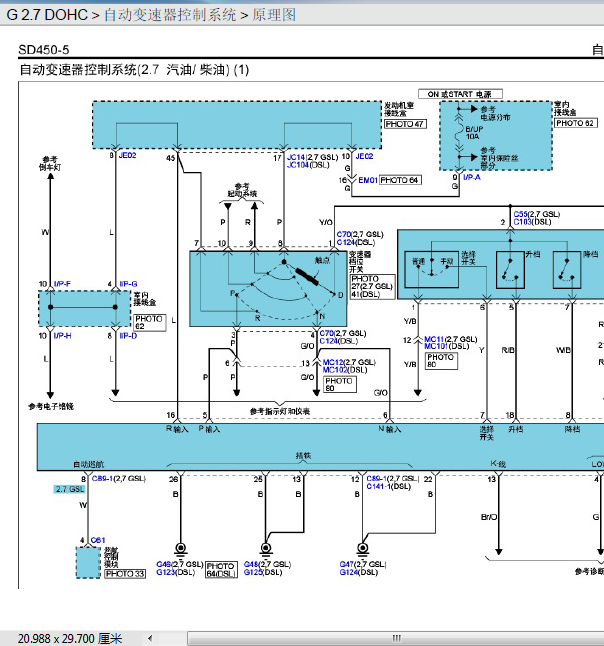Open the I/P-F connector link
604x646 pixels.
[62, 284]
